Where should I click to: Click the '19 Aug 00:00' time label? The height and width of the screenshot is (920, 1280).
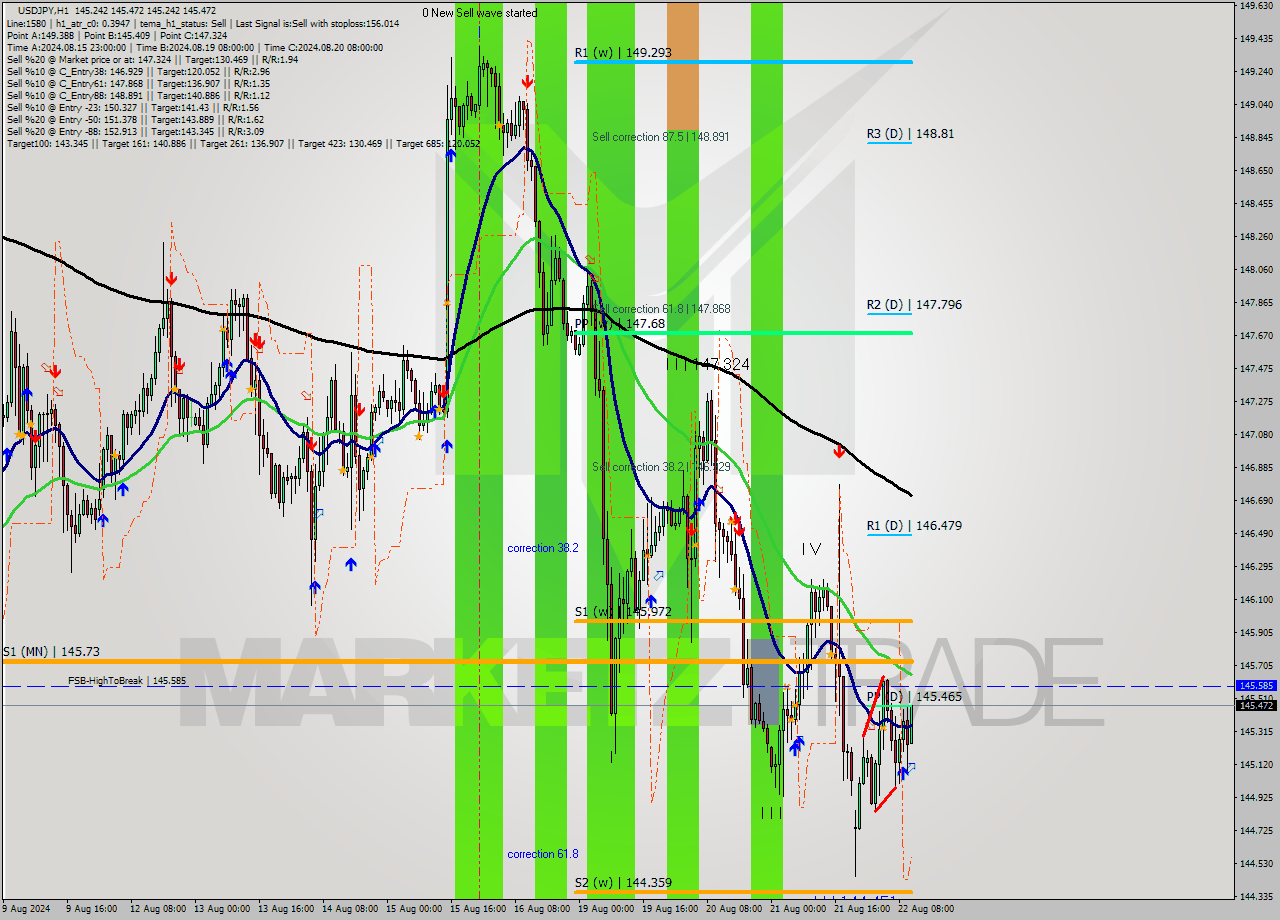tap(607, 910)
